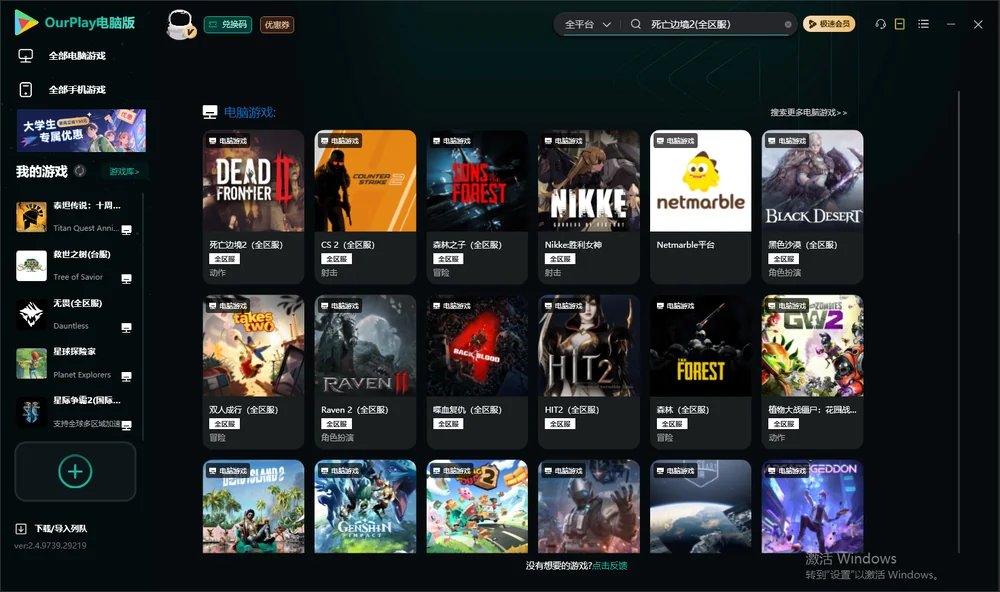
Task: Open The Forest 森林 game card
Action: pos(700,371)
